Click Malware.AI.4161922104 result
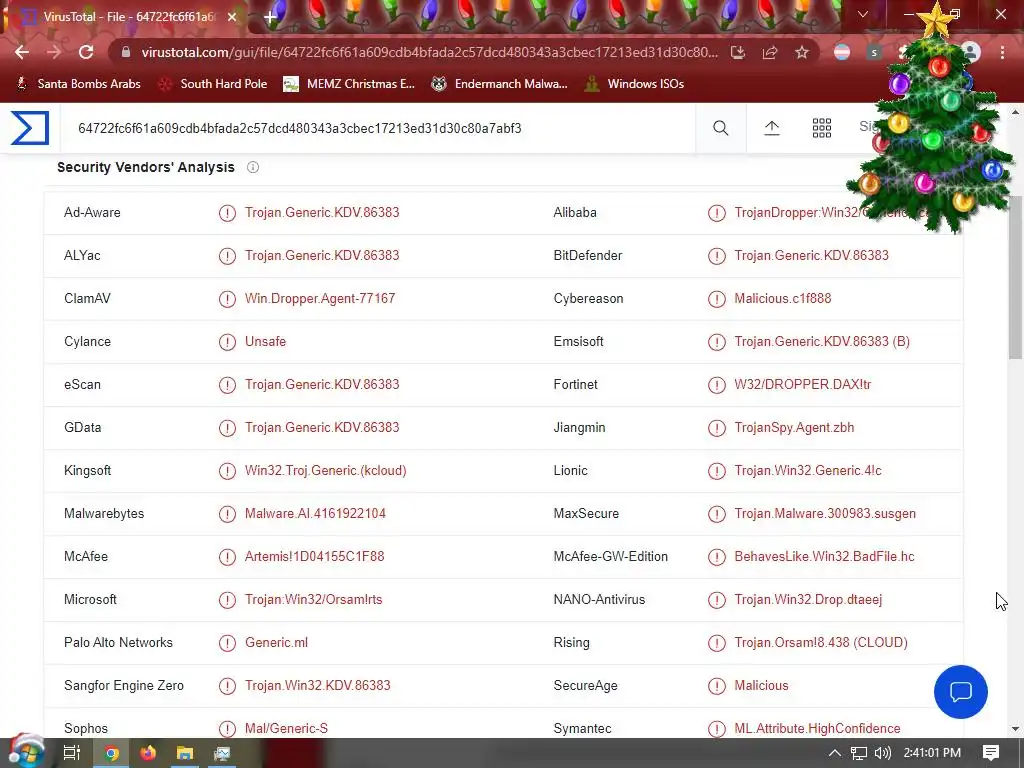This screenshot has width=1024, height=768. tap(315, 513)
